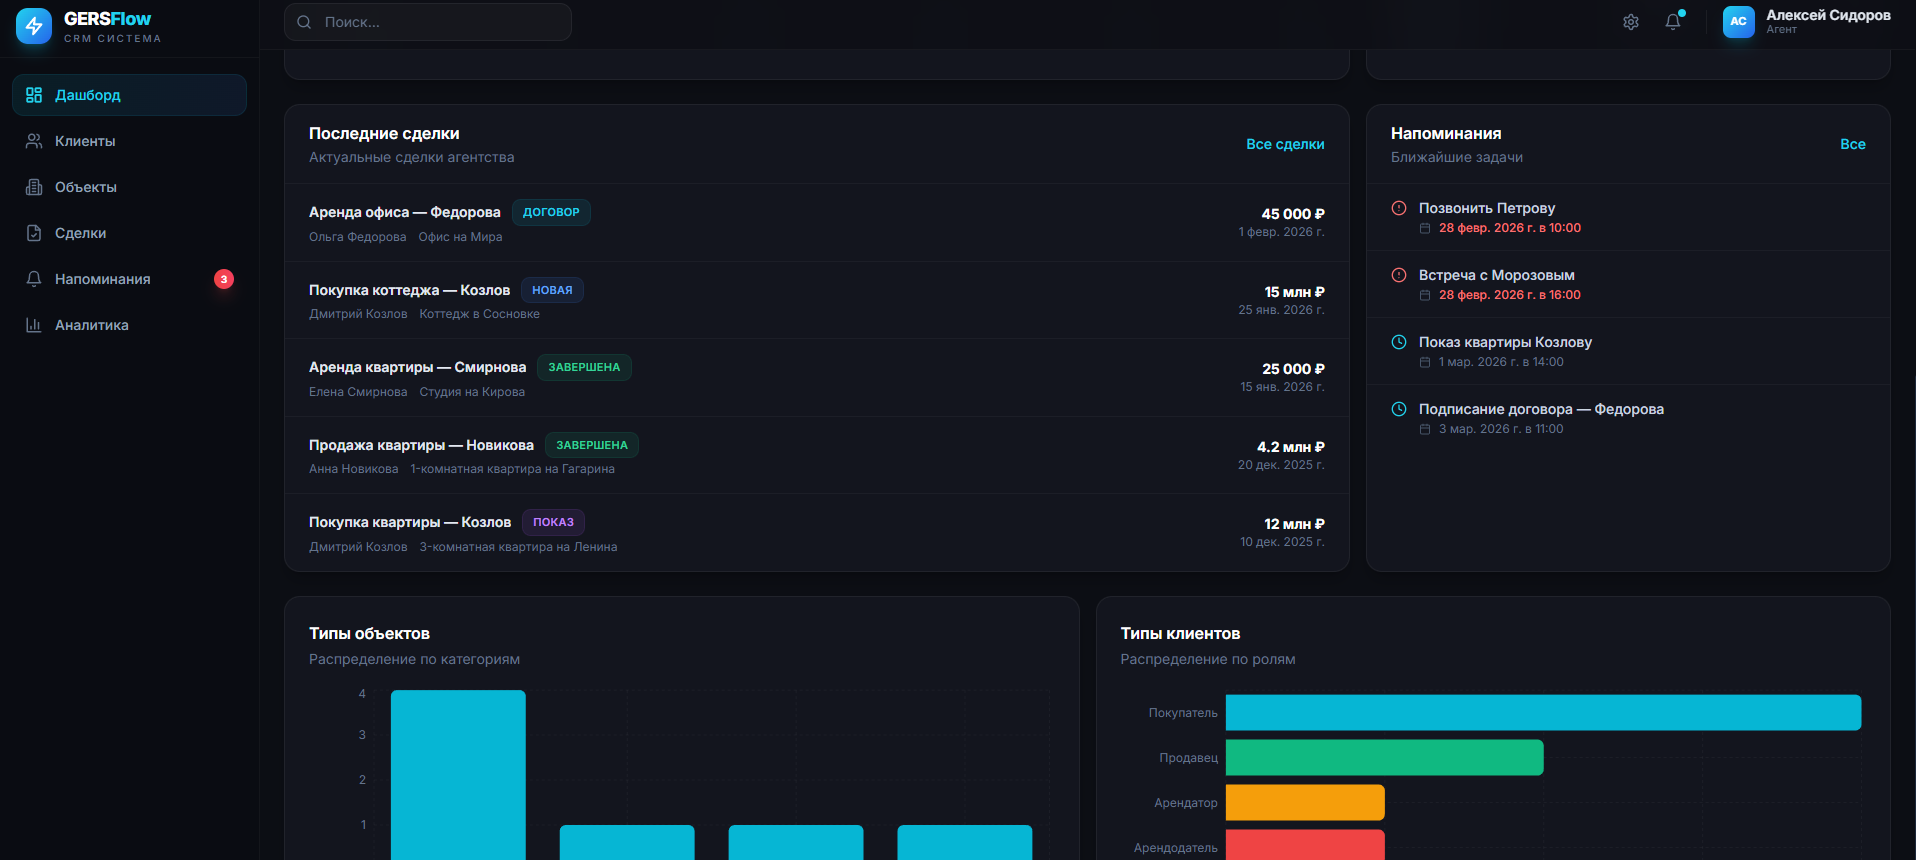Click the Объекты building icon in sidebar
1916x860 pixels.
[34, 187]
